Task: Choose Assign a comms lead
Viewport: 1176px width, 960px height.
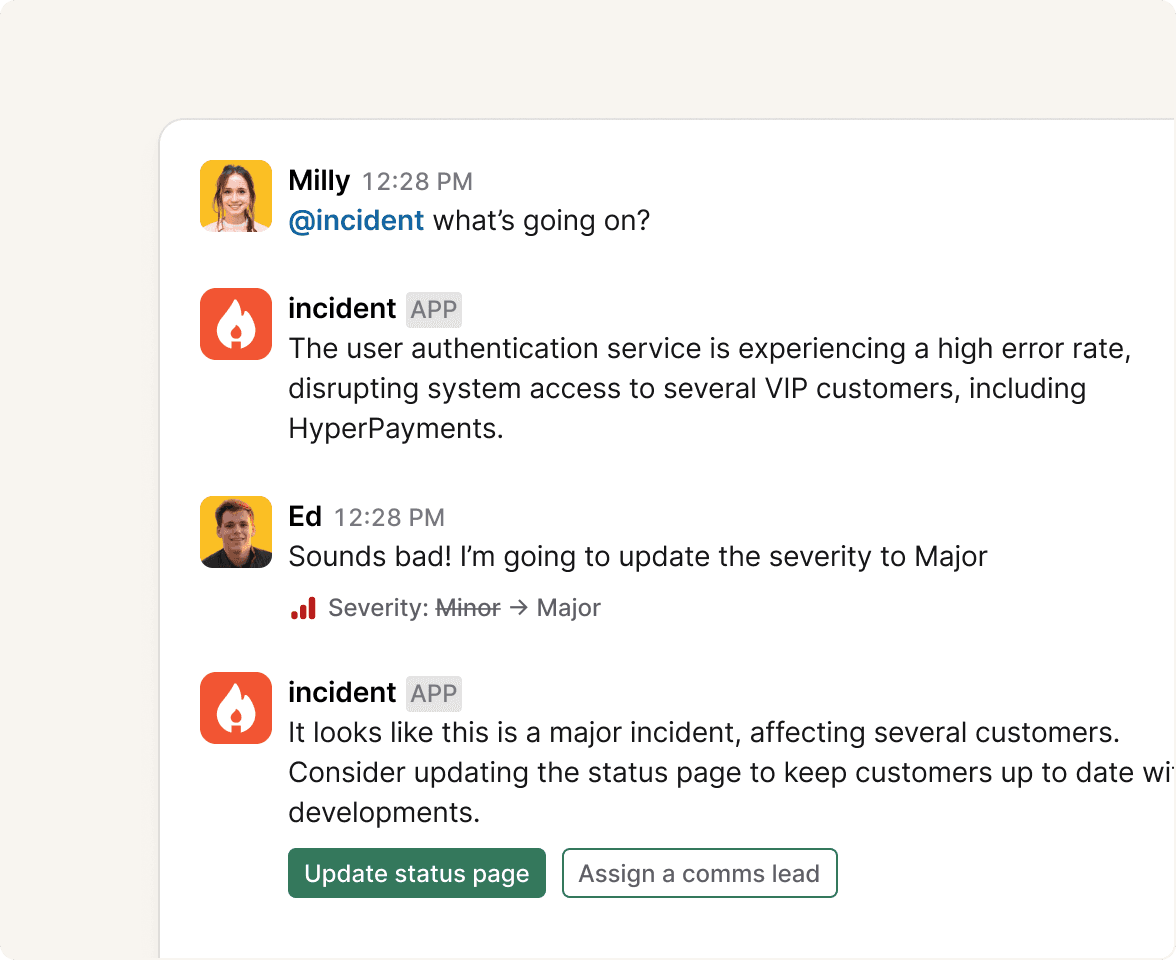Action: click(699, 873)
